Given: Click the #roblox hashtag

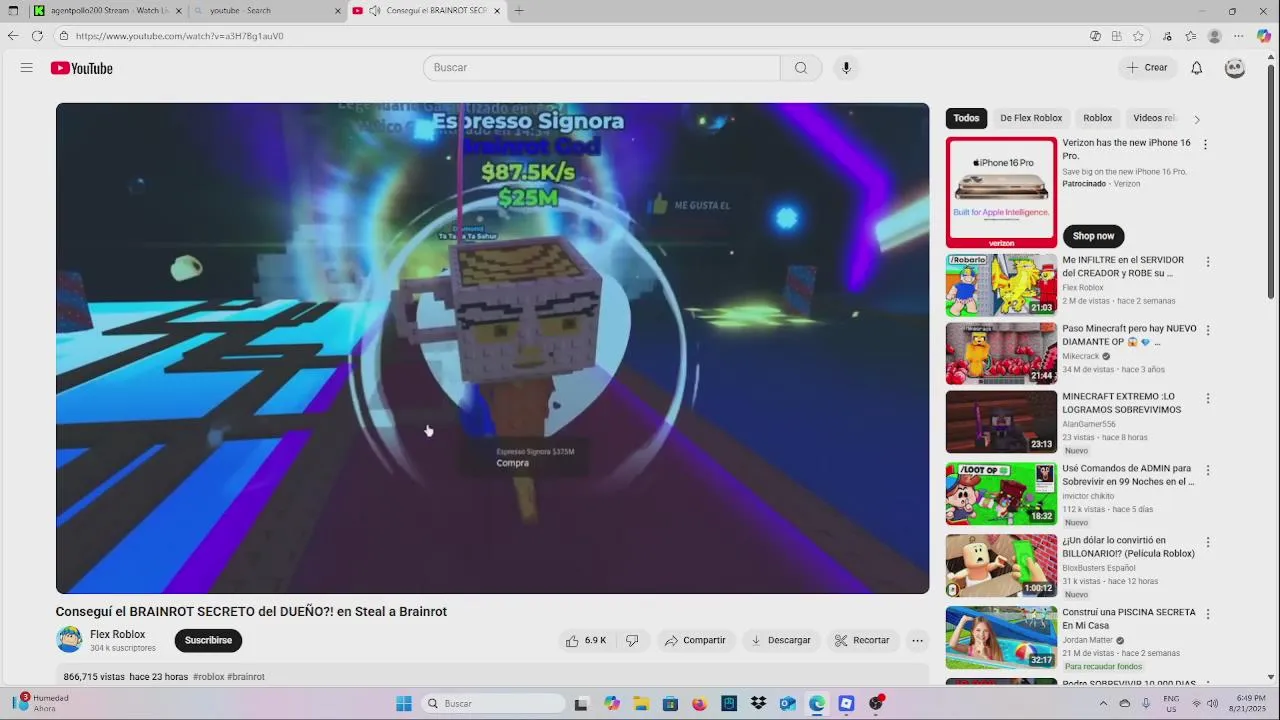Looking at the screenshot, I should [x=208, y=677].
